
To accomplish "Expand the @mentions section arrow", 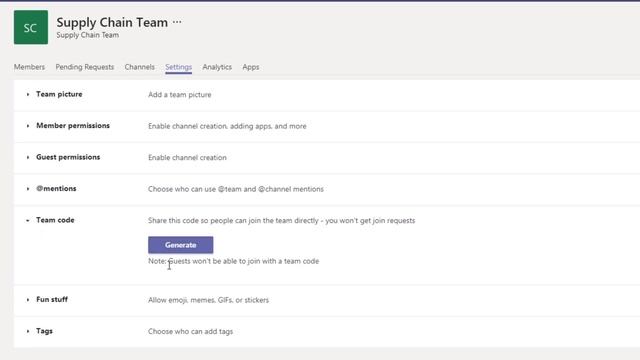I will point(28,189).
